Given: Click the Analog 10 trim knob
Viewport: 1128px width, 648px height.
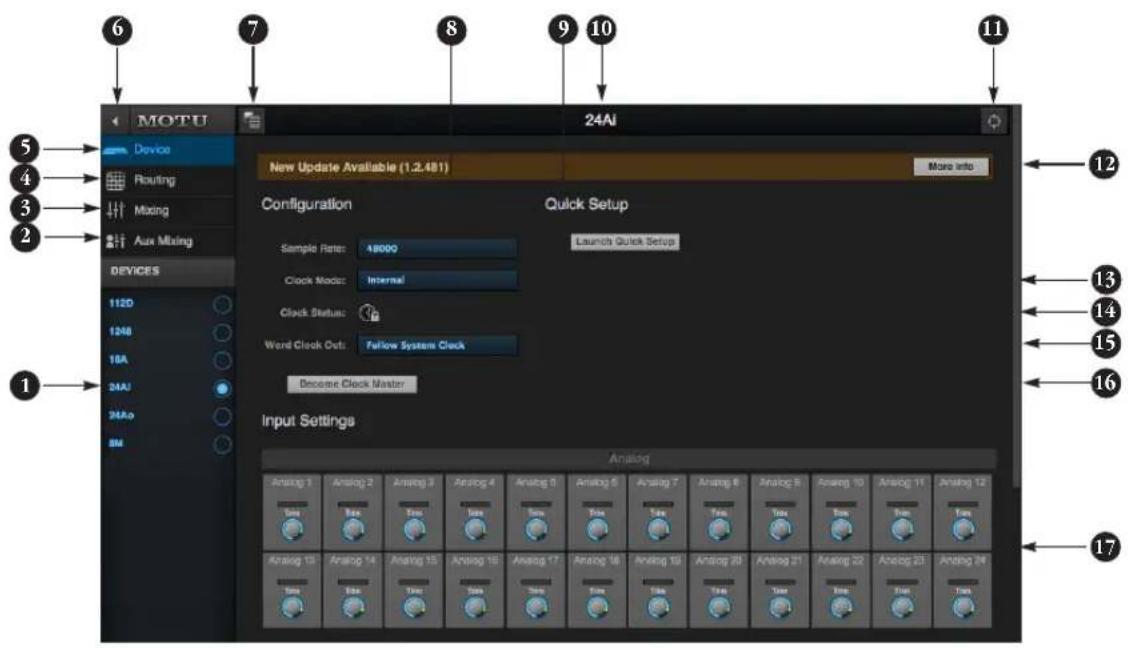Looking at the screenshot, I should coord(841,531).
